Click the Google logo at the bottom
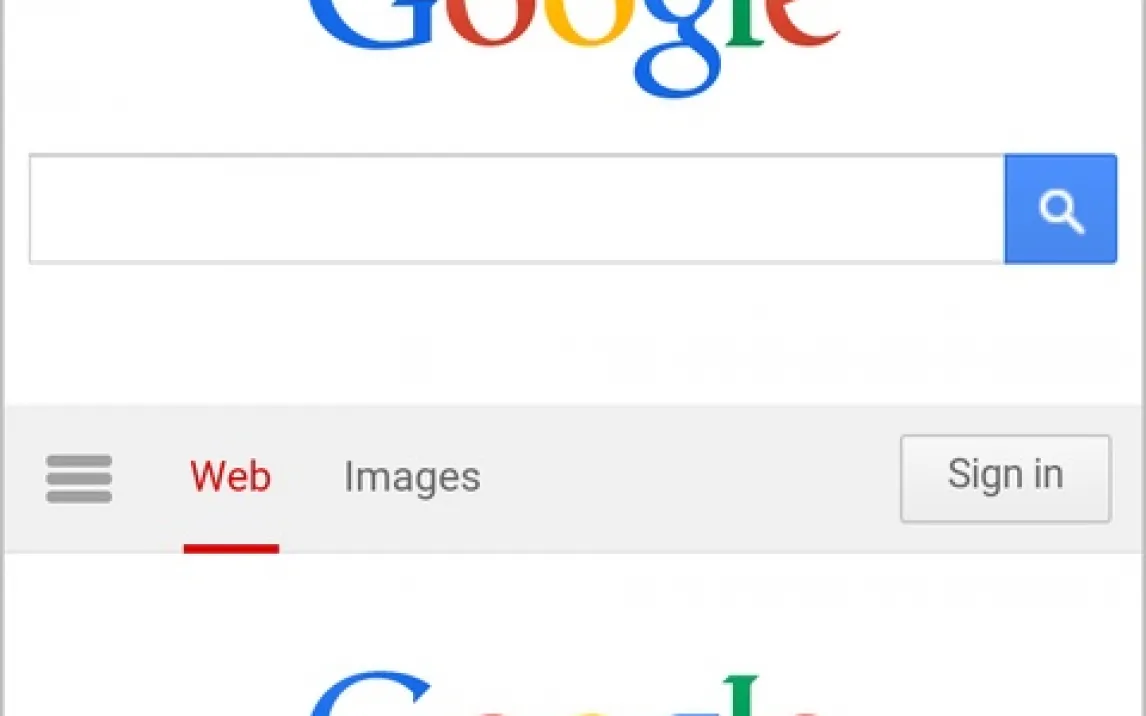 (566, 694)
